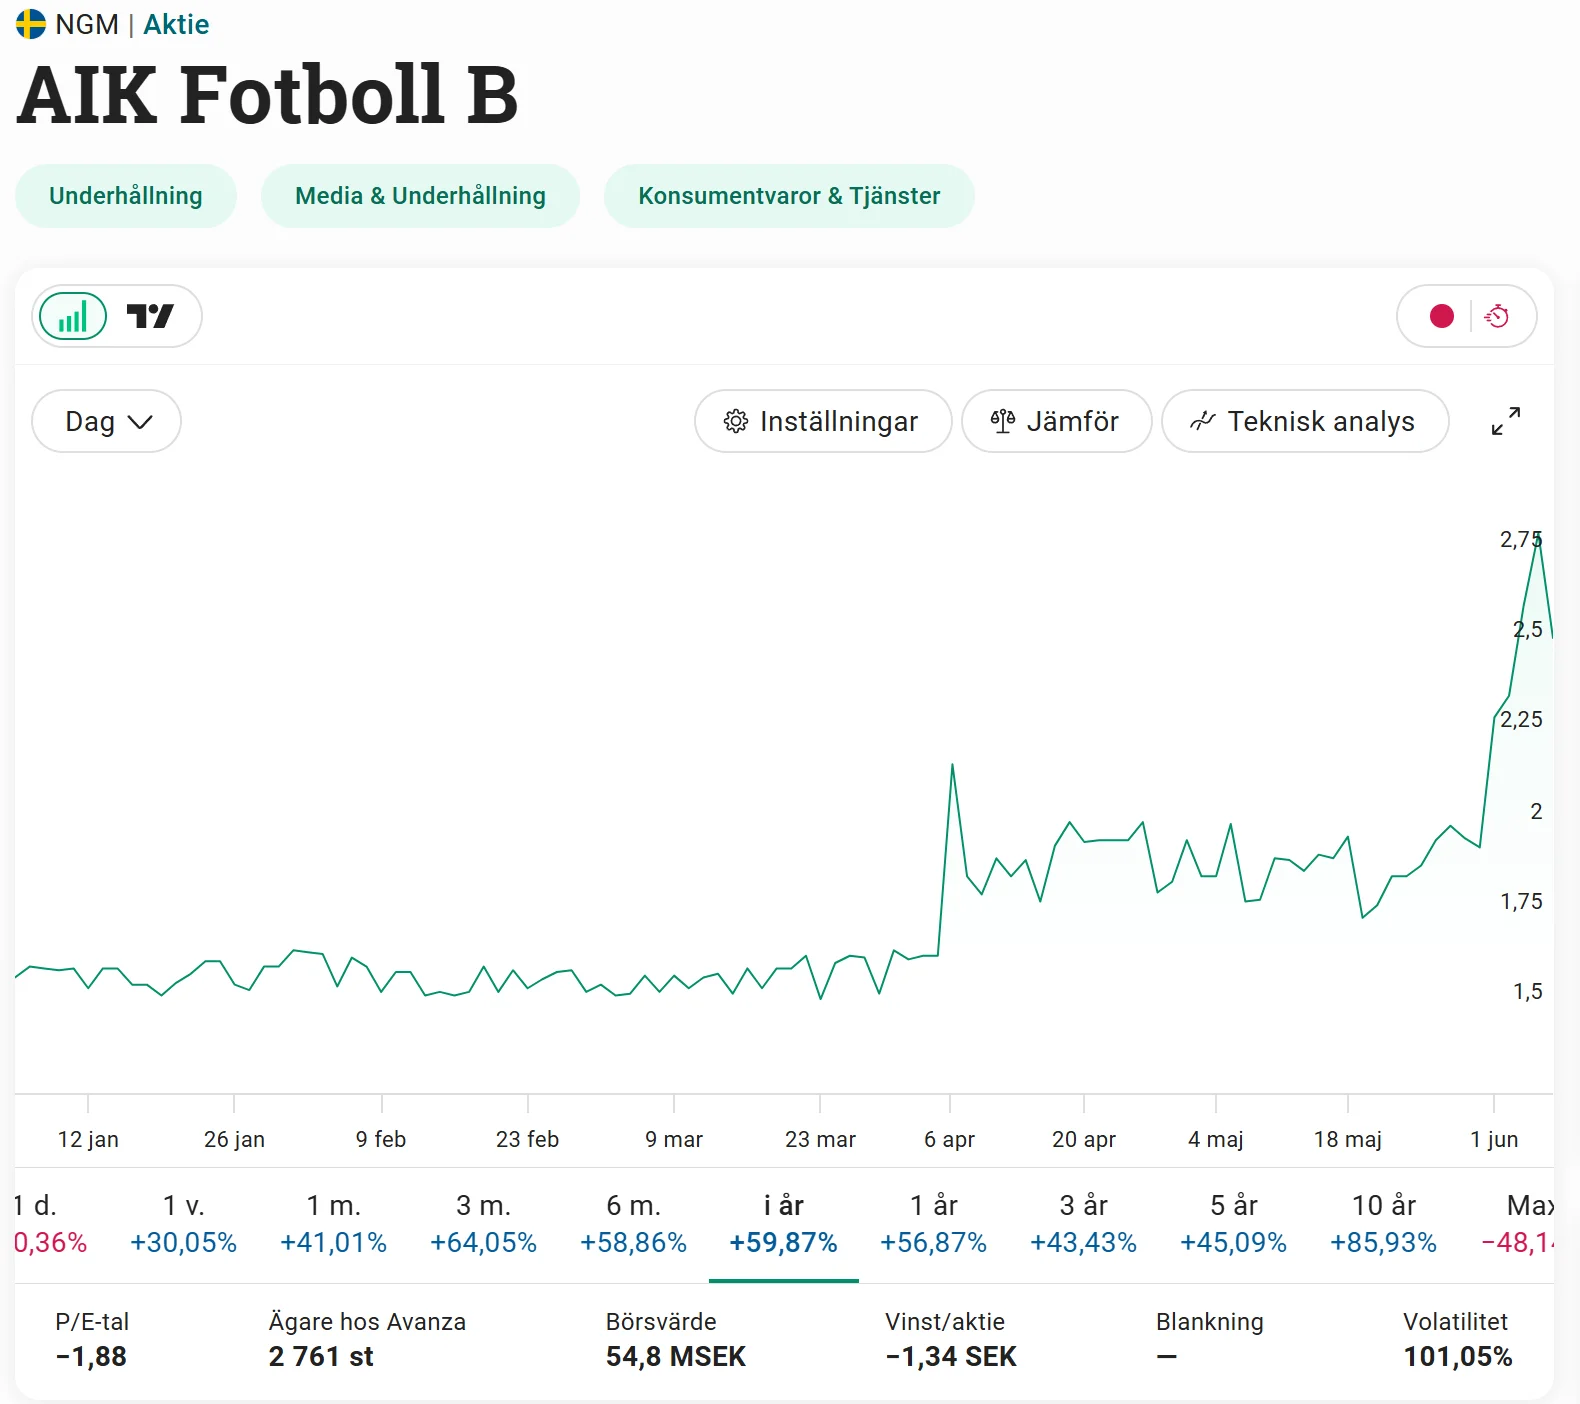
Task: Select the 1 v. period tab
Action: click(183, 1224)
